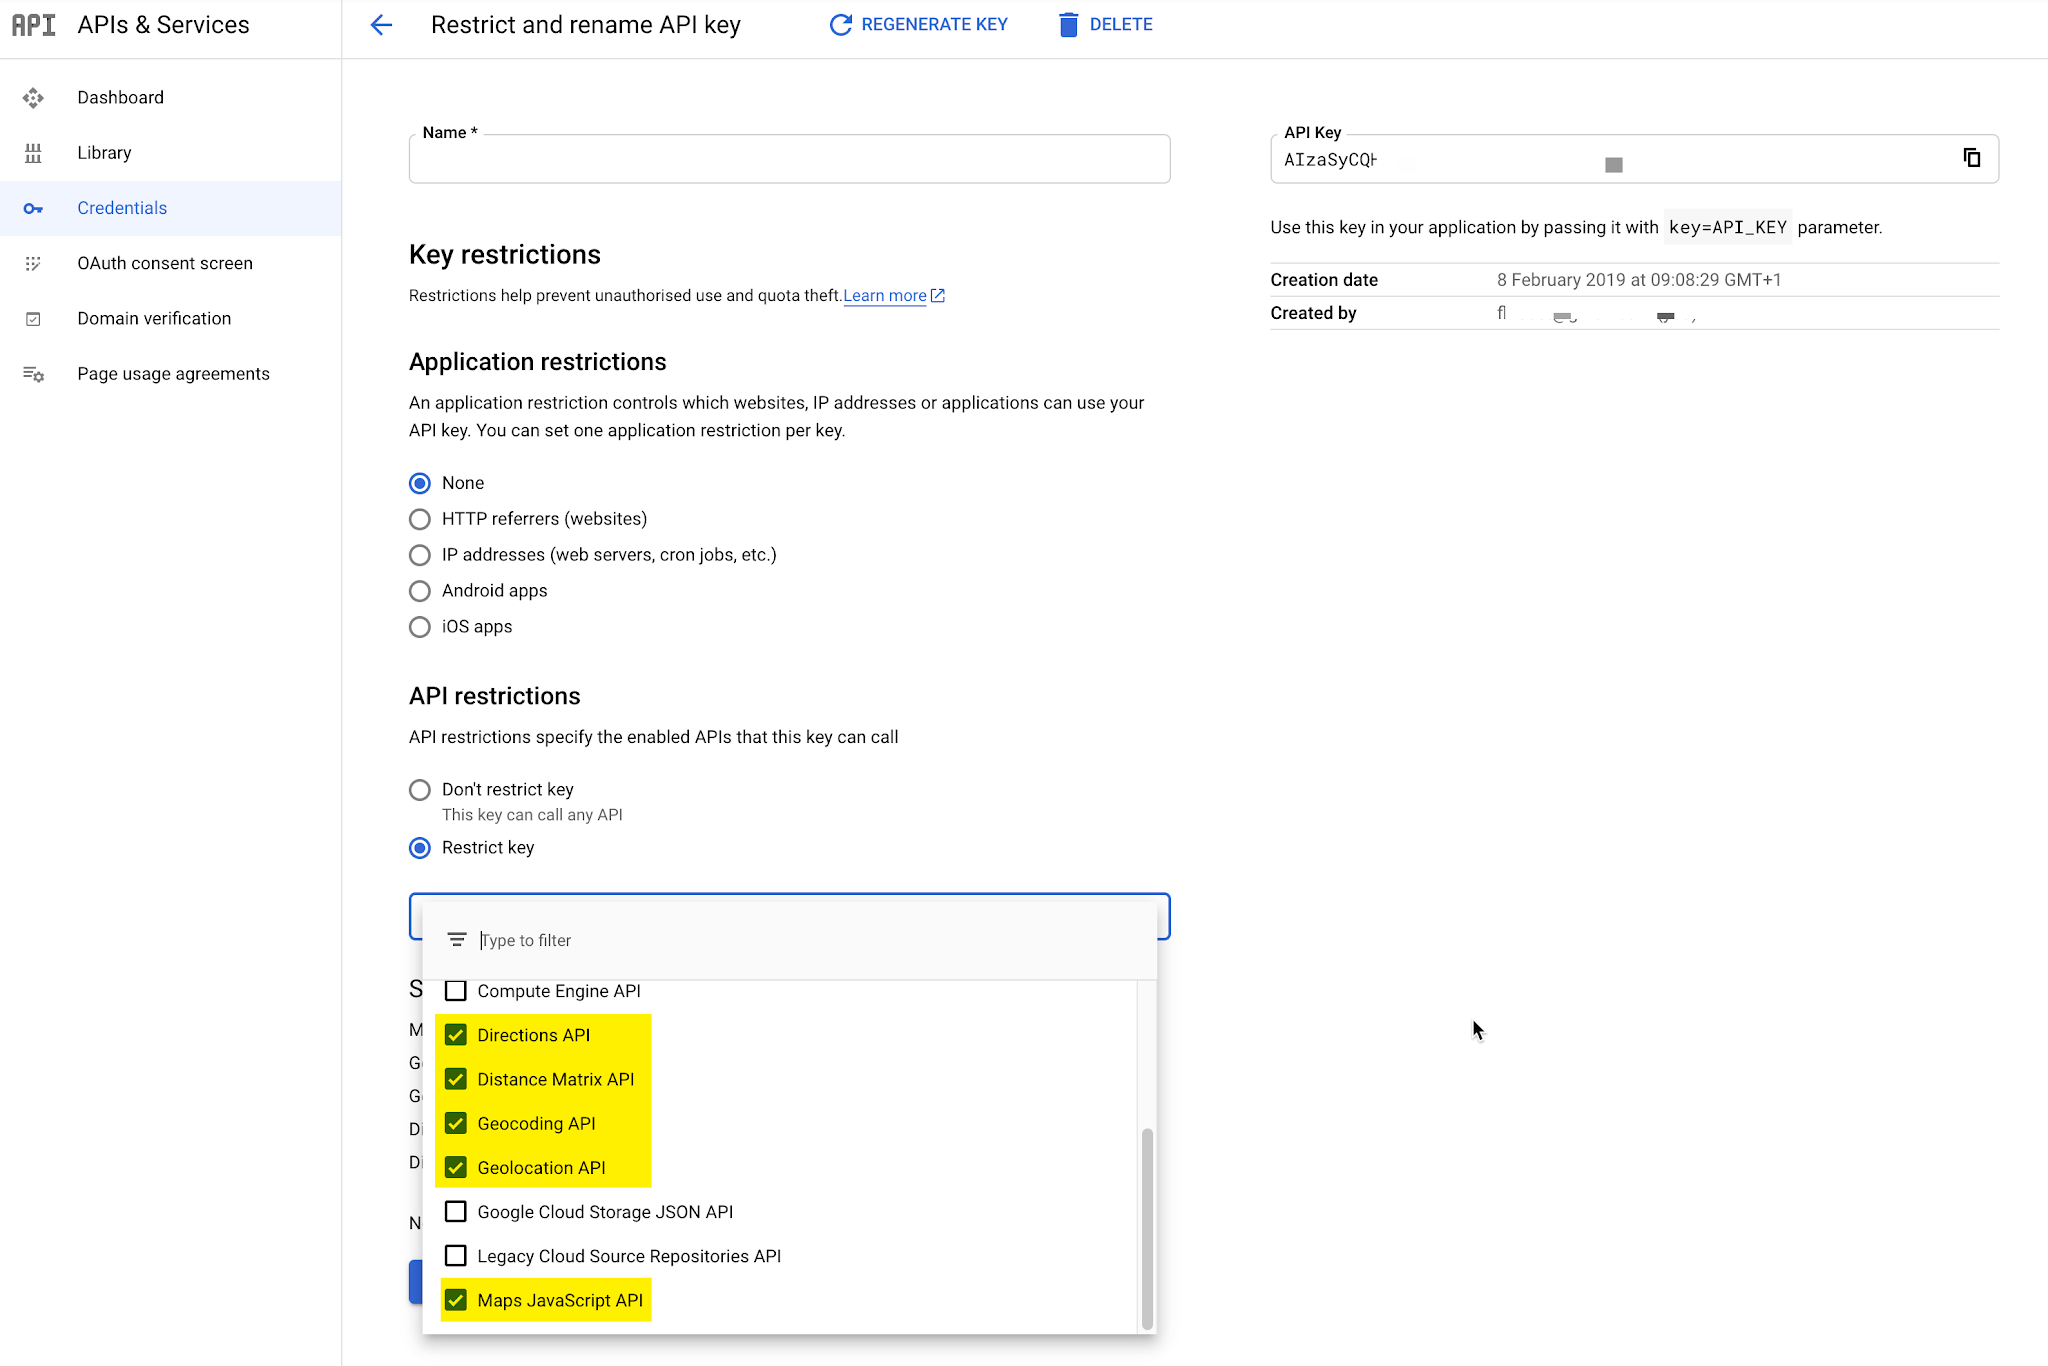Open the Library section
Screen dimensions: 2048x1366
[x=104, y=152]
